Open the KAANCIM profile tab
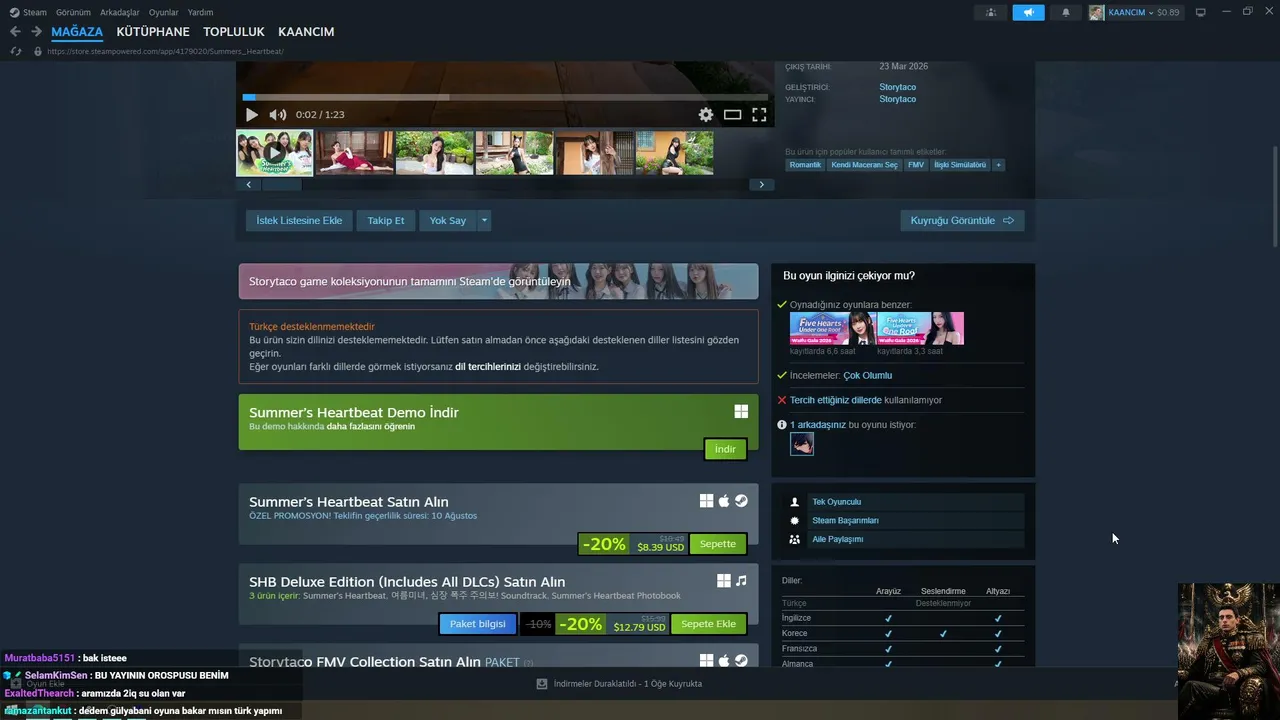The height and width of the screenshot is (720, 1280). tap(306, 32)
